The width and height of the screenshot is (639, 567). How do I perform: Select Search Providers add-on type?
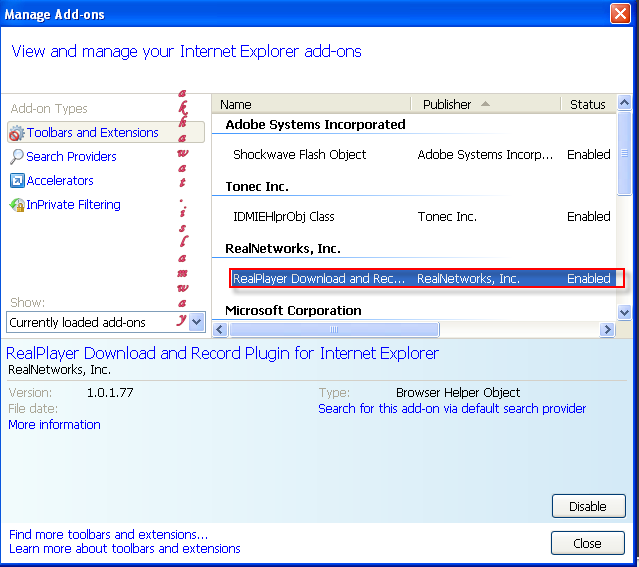(71, 157)
